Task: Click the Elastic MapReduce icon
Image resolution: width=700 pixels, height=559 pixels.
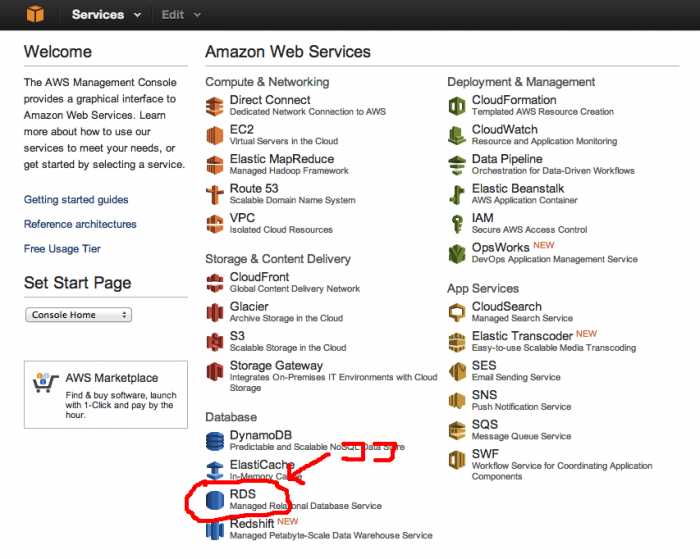Action: pyautogui.click(x=215, y=165)
